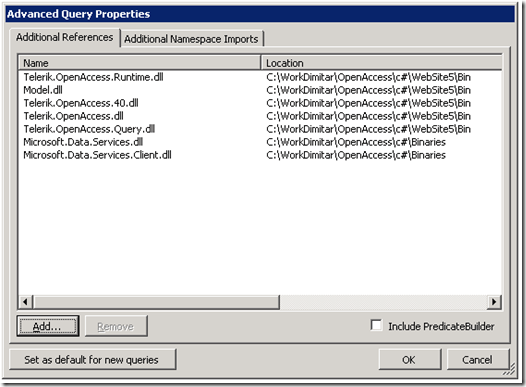The height and width of the screenshot is (387, 526).
Task: Click the resize grip at dialog corner
Action: coord(510,370)
